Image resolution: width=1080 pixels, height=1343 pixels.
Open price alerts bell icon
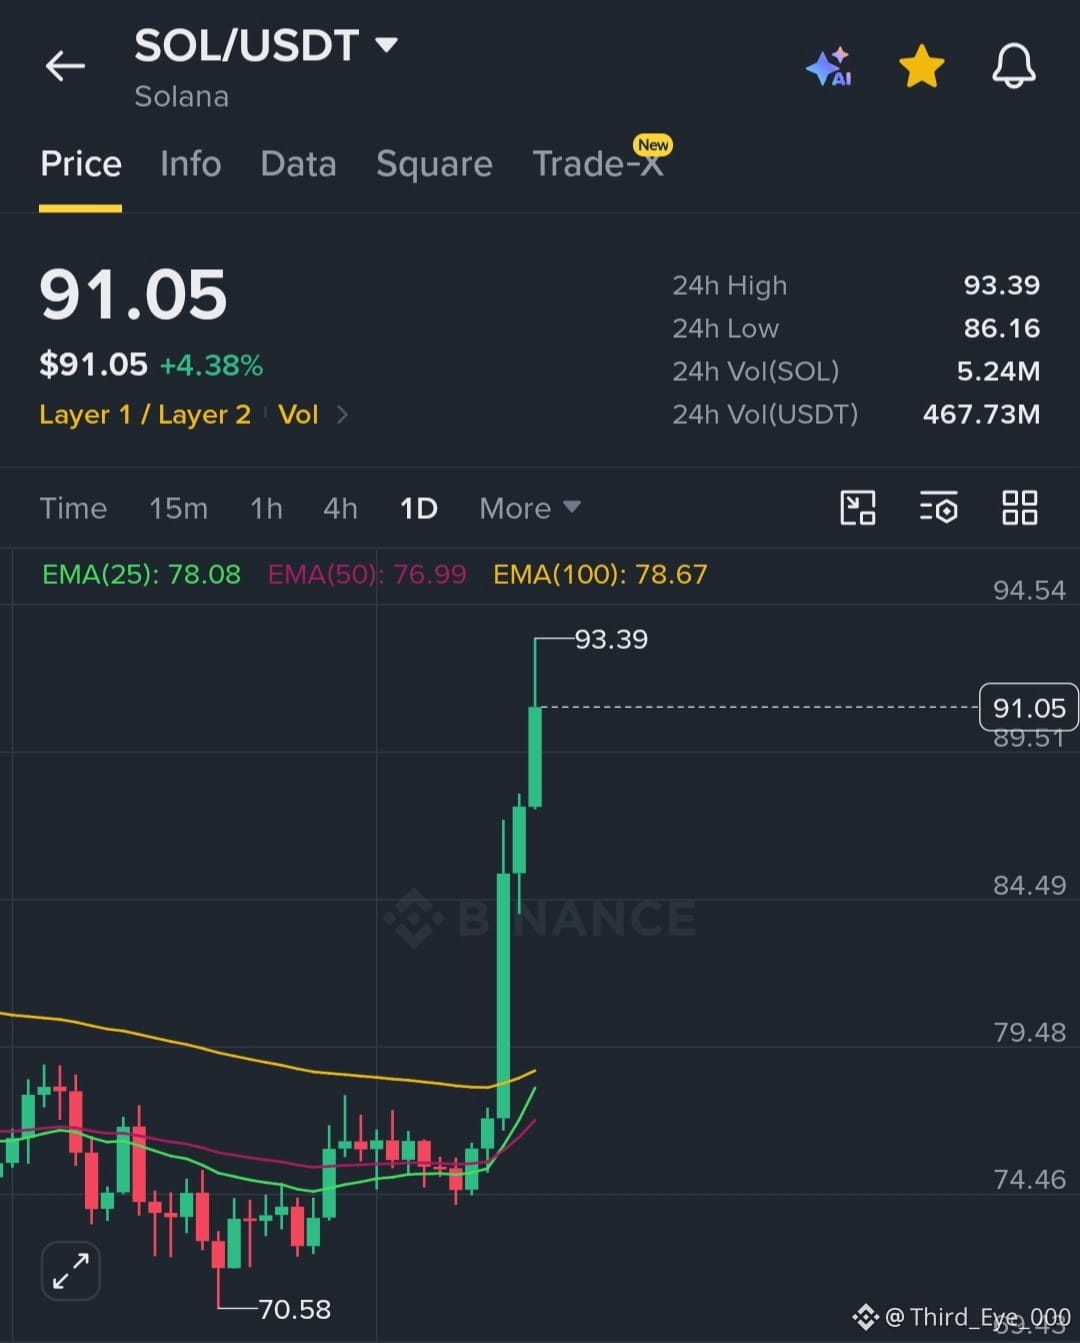coord(1013,66)
